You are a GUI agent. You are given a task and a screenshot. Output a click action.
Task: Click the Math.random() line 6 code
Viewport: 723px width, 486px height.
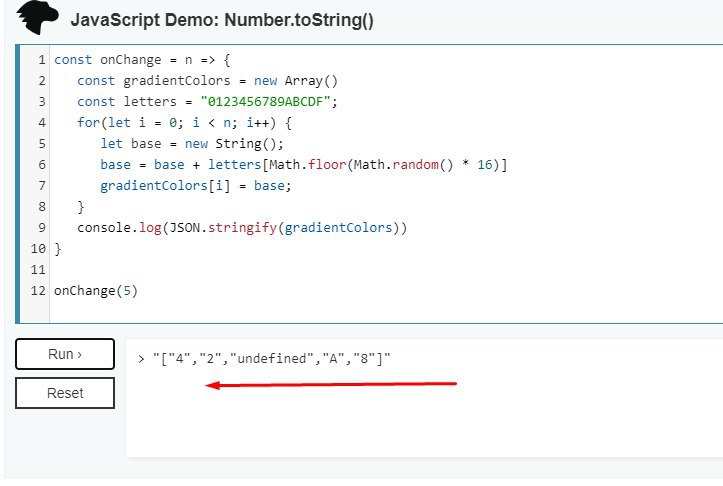(303, 165)
